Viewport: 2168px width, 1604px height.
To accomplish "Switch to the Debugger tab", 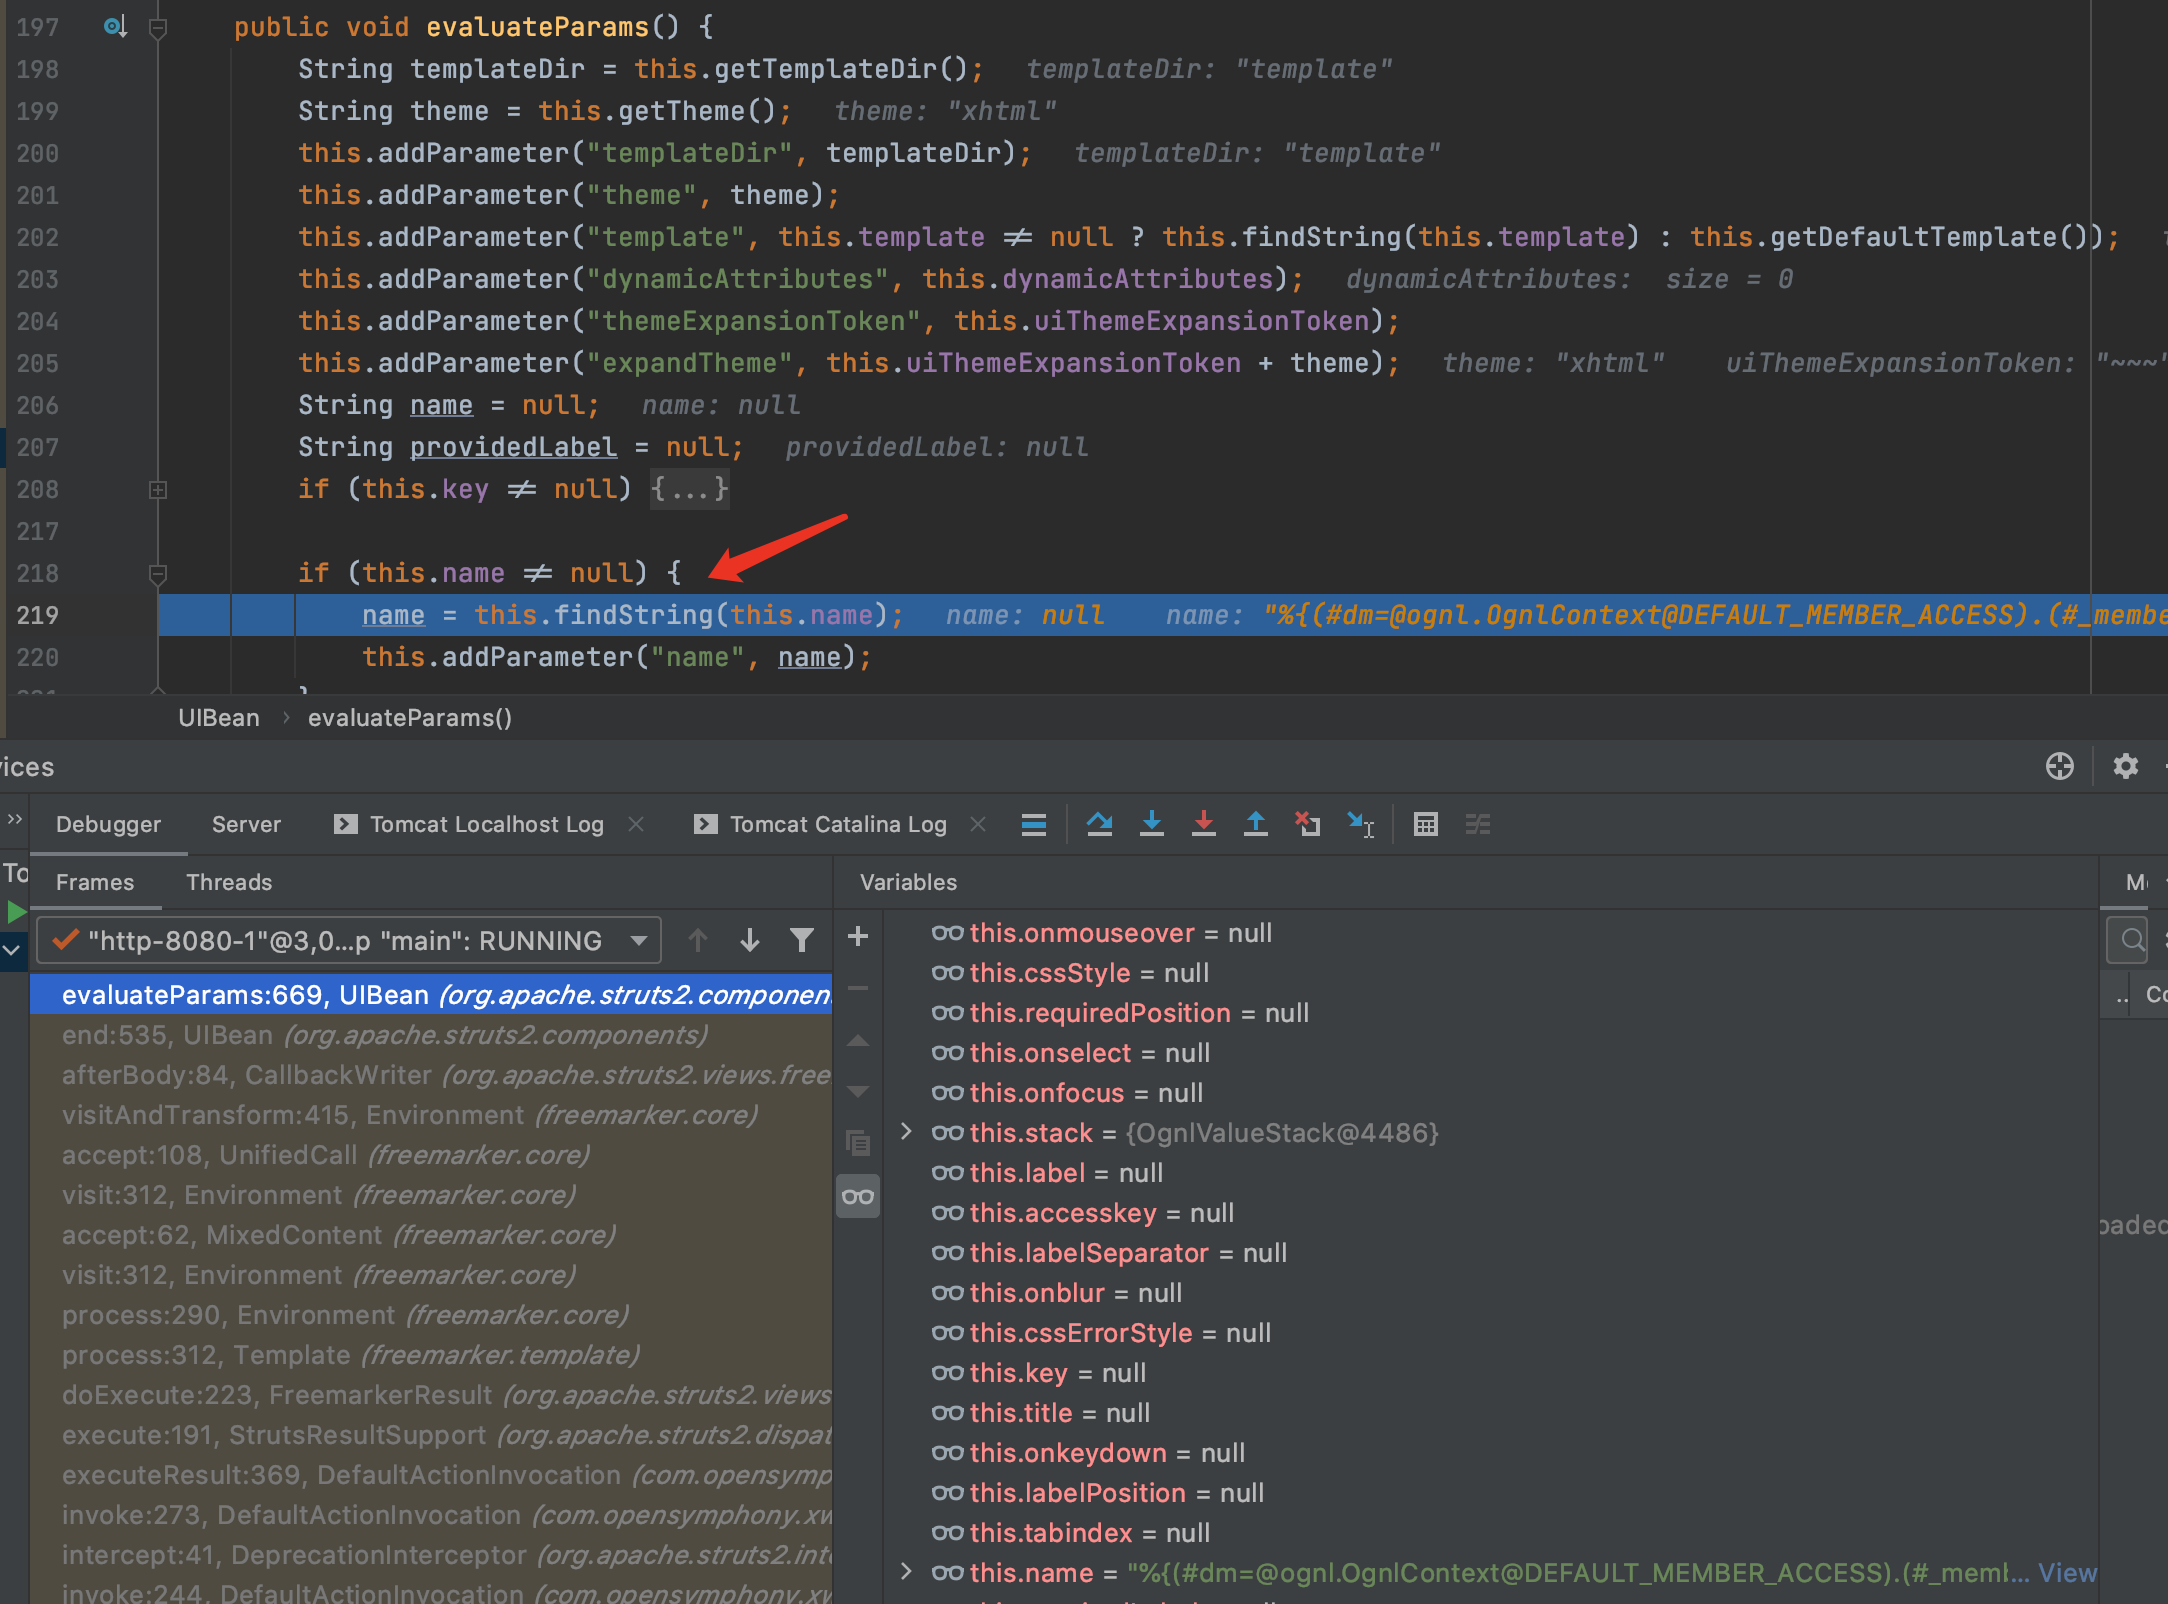I will coord(108,824).
